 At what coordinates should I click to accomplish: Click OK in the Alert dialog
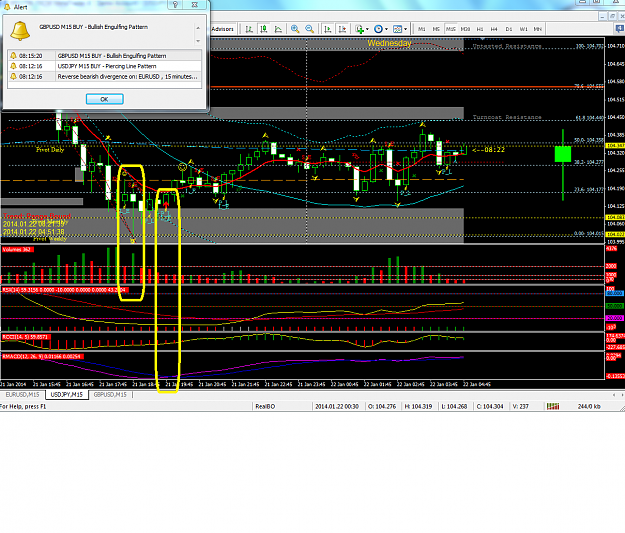(104, 99)
